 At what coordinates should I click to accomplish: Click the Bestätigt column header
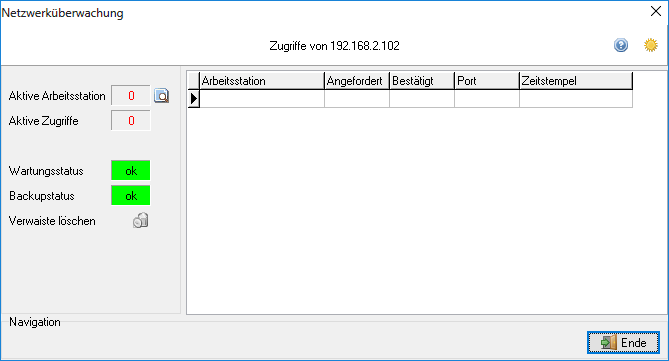pyautogui.click(x=422, y=81)
